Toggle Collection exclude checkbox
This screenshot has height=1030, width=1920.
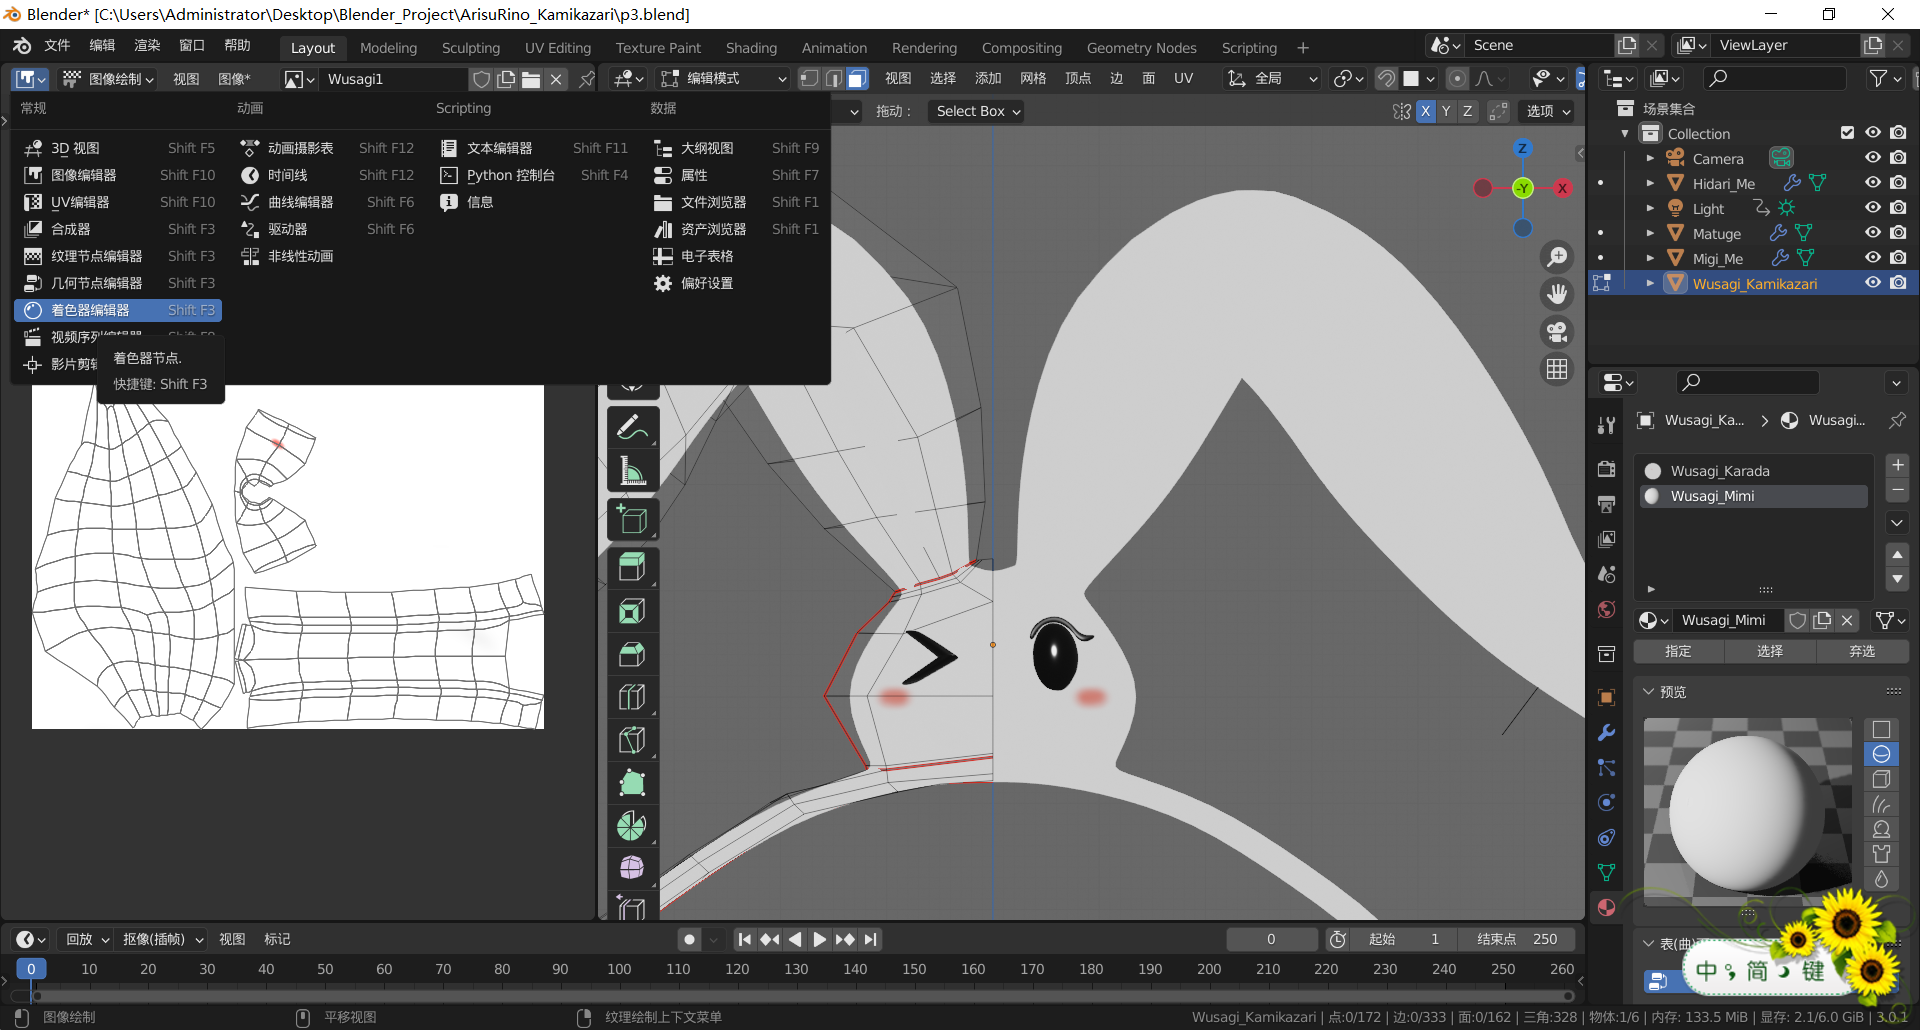click(x=1847, y=133)
